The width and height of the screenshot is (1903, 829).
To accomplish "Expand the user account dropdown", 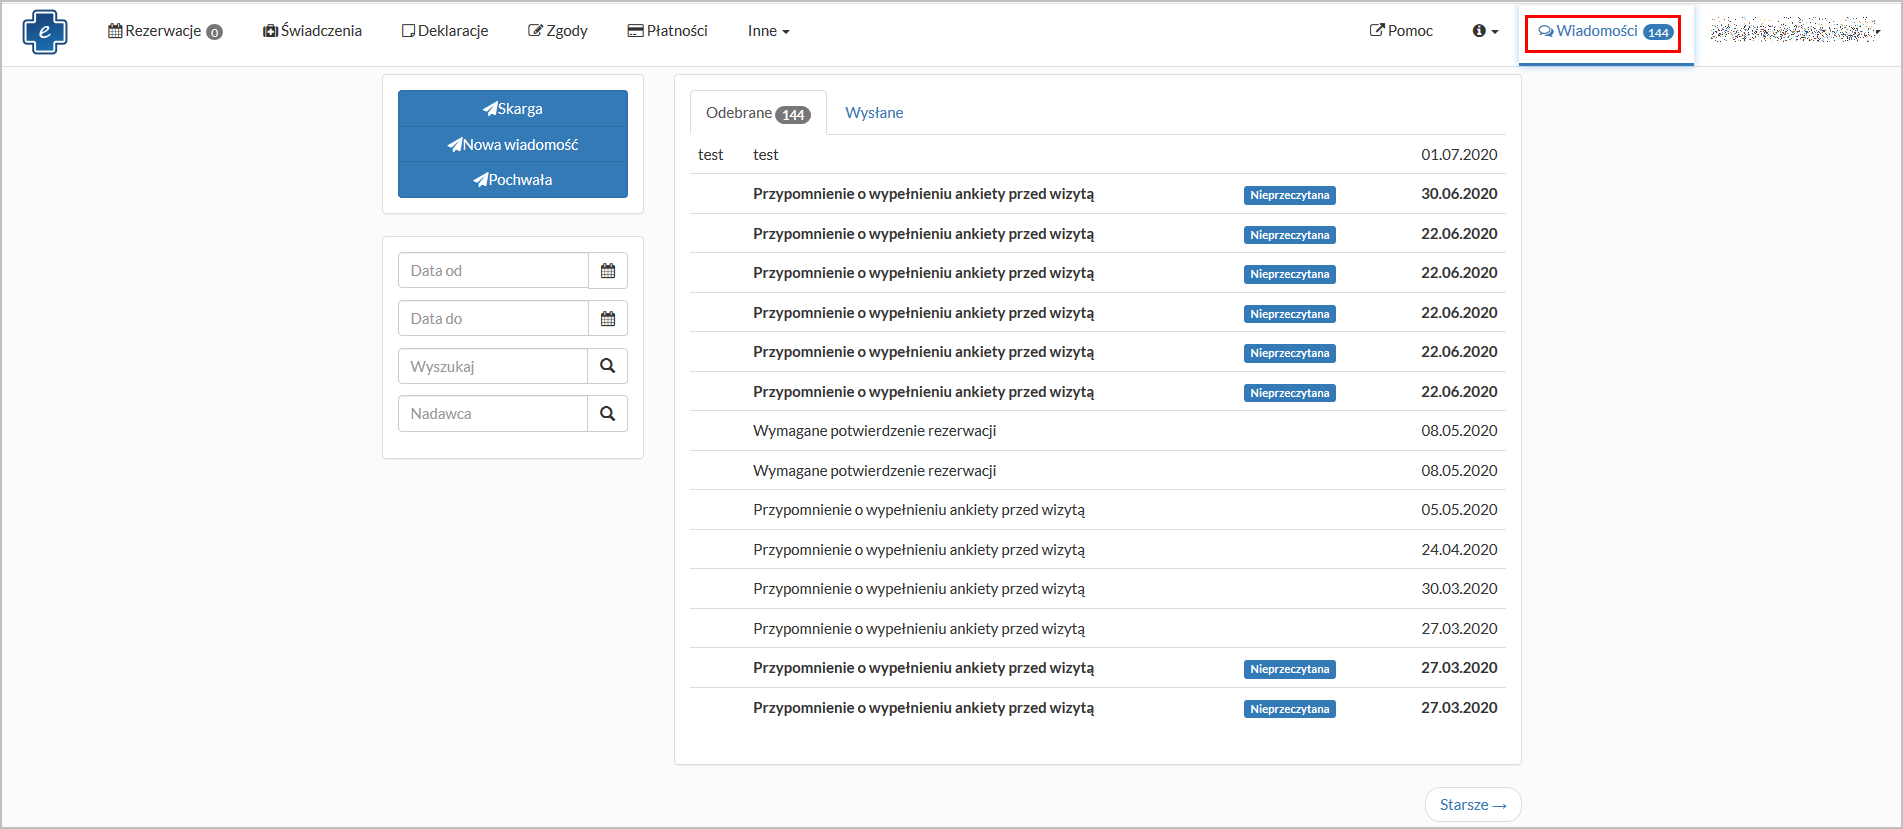I will tap(1796, 31).
